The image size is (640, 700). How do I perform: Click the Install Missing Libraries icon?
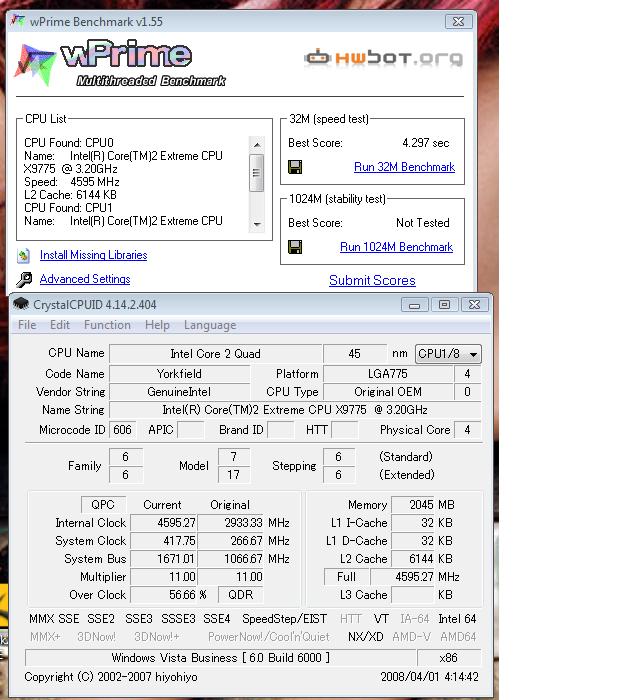click(x=24, y=255)
